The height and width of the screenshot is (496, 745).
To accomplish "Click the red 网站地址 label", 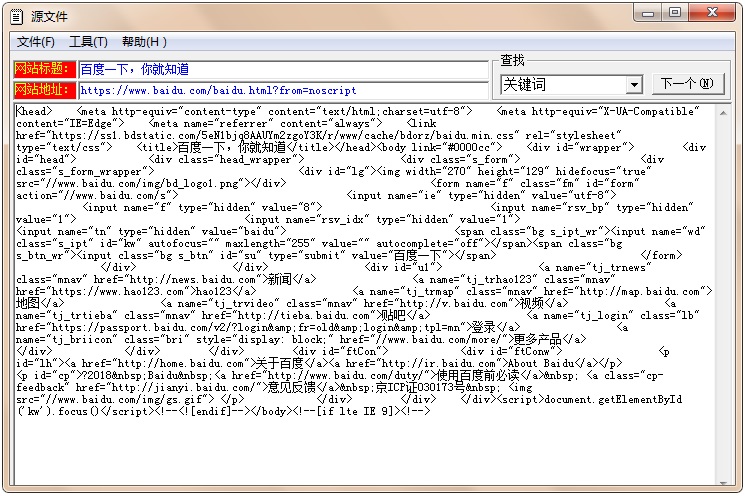I will 45,90.
